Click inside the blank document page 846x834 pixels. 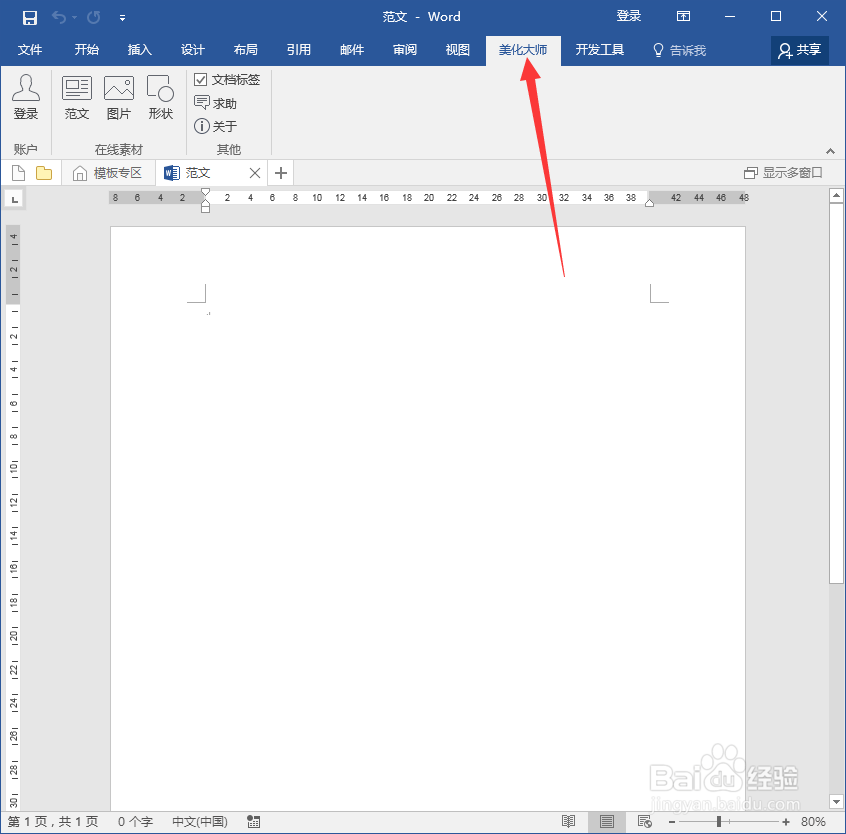coord(428,518)
